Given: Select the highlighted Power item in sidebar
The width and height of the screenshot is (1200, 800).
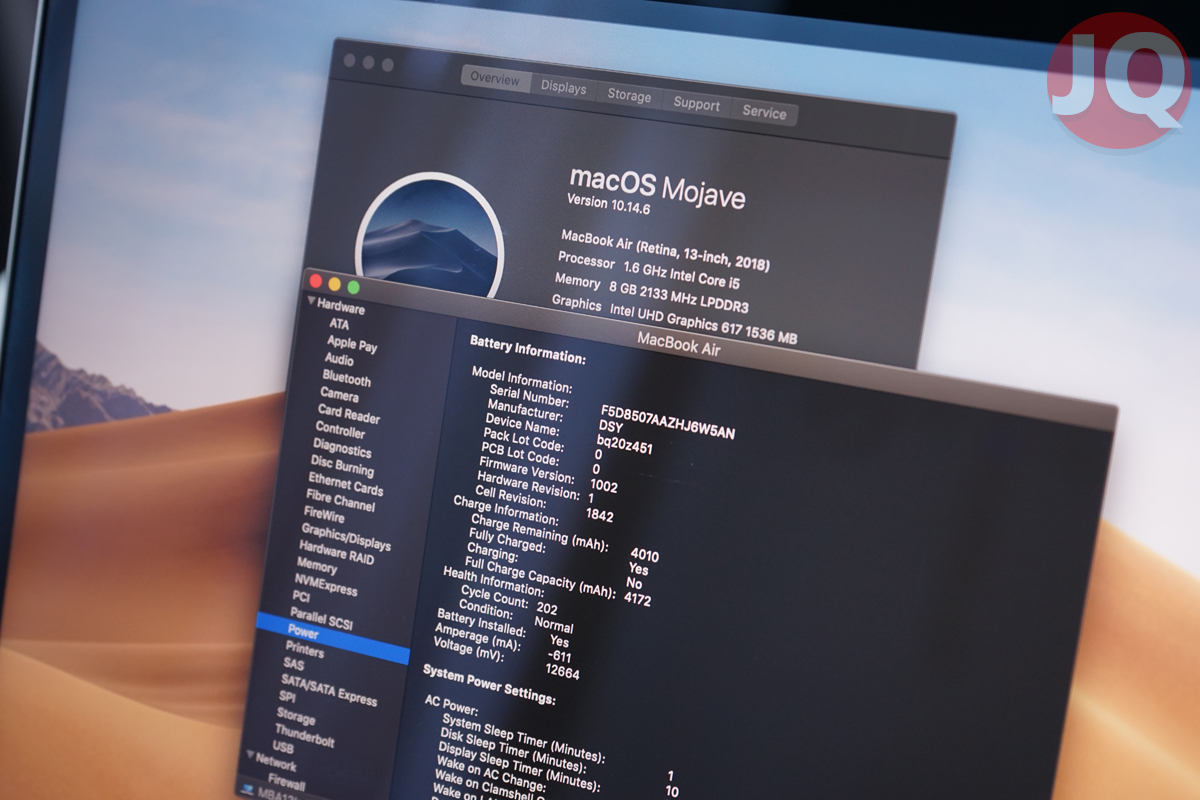Looking at the screenshot, I should 332,638.
